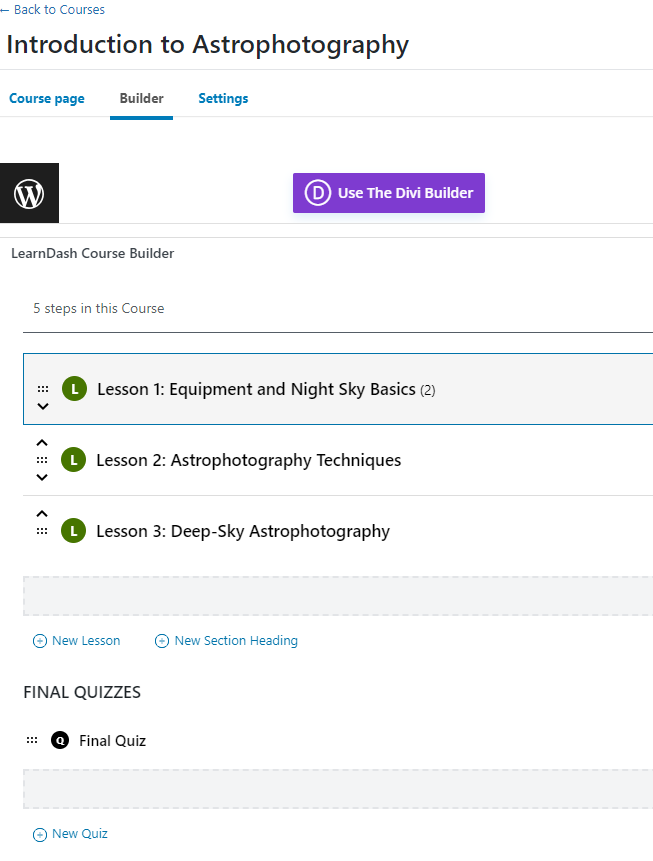Screen dimensions: 653x861
Task: Move Lesson 1 down with its chevron
Action: [x=43, y=406]
